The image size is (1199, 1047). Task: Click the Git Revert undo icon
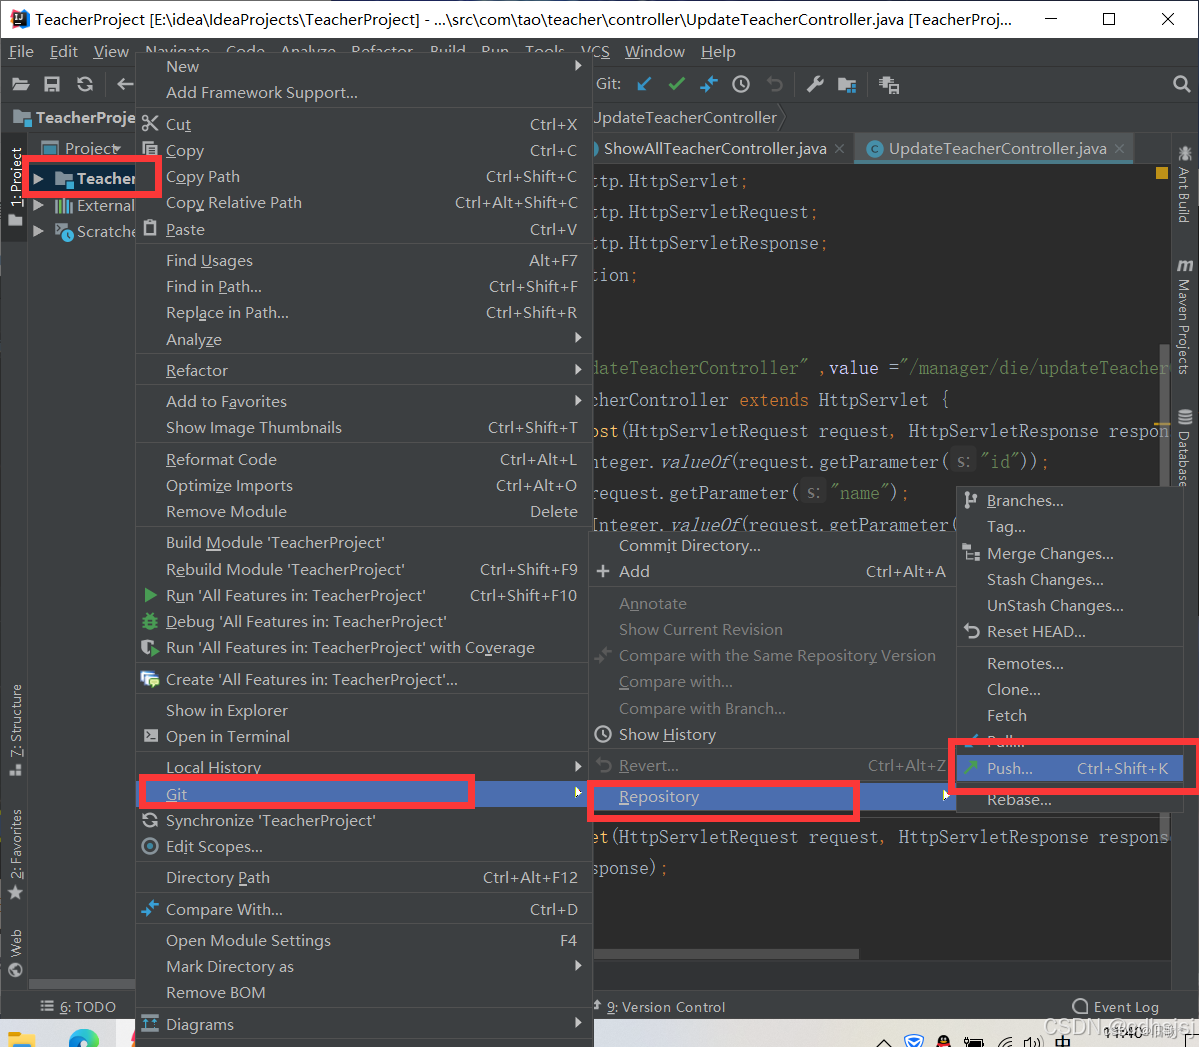pyautogui.click(x=775, y=84)
